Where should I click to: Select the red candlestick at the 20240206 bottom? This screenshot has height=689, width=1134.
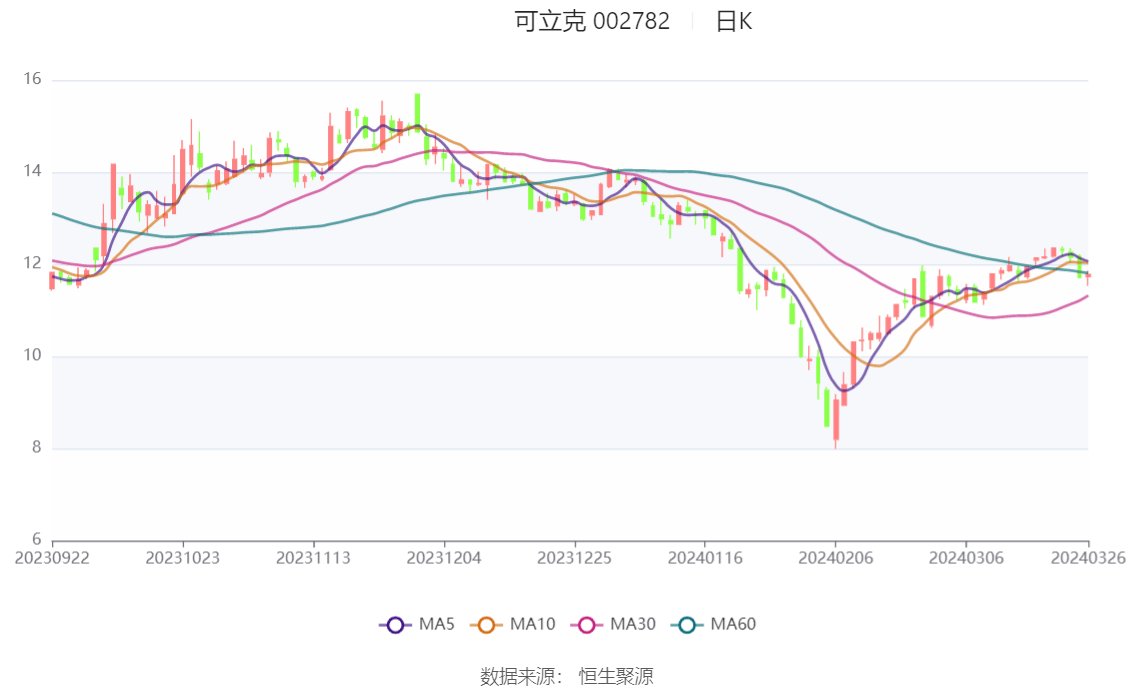tap(838, 420)
